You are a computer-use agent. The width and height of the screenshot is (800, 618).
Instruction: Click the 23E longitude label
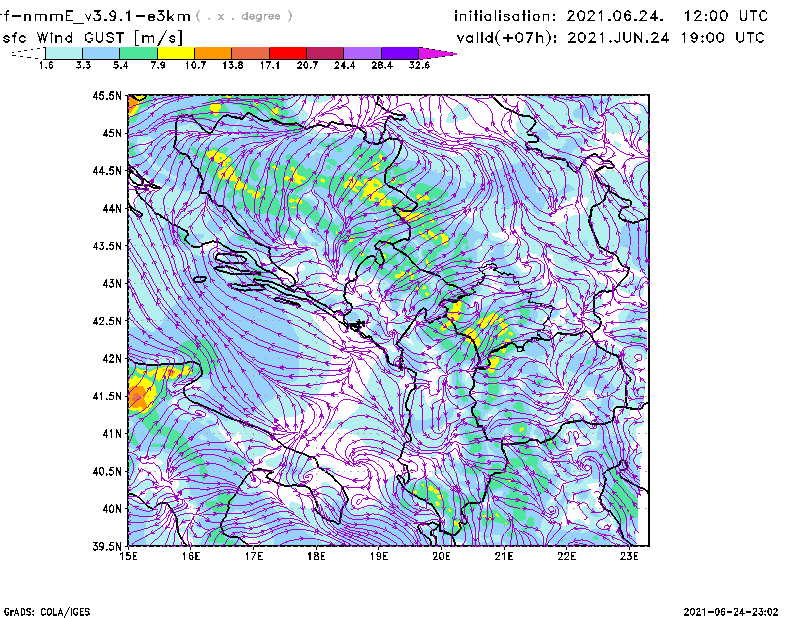629,556
